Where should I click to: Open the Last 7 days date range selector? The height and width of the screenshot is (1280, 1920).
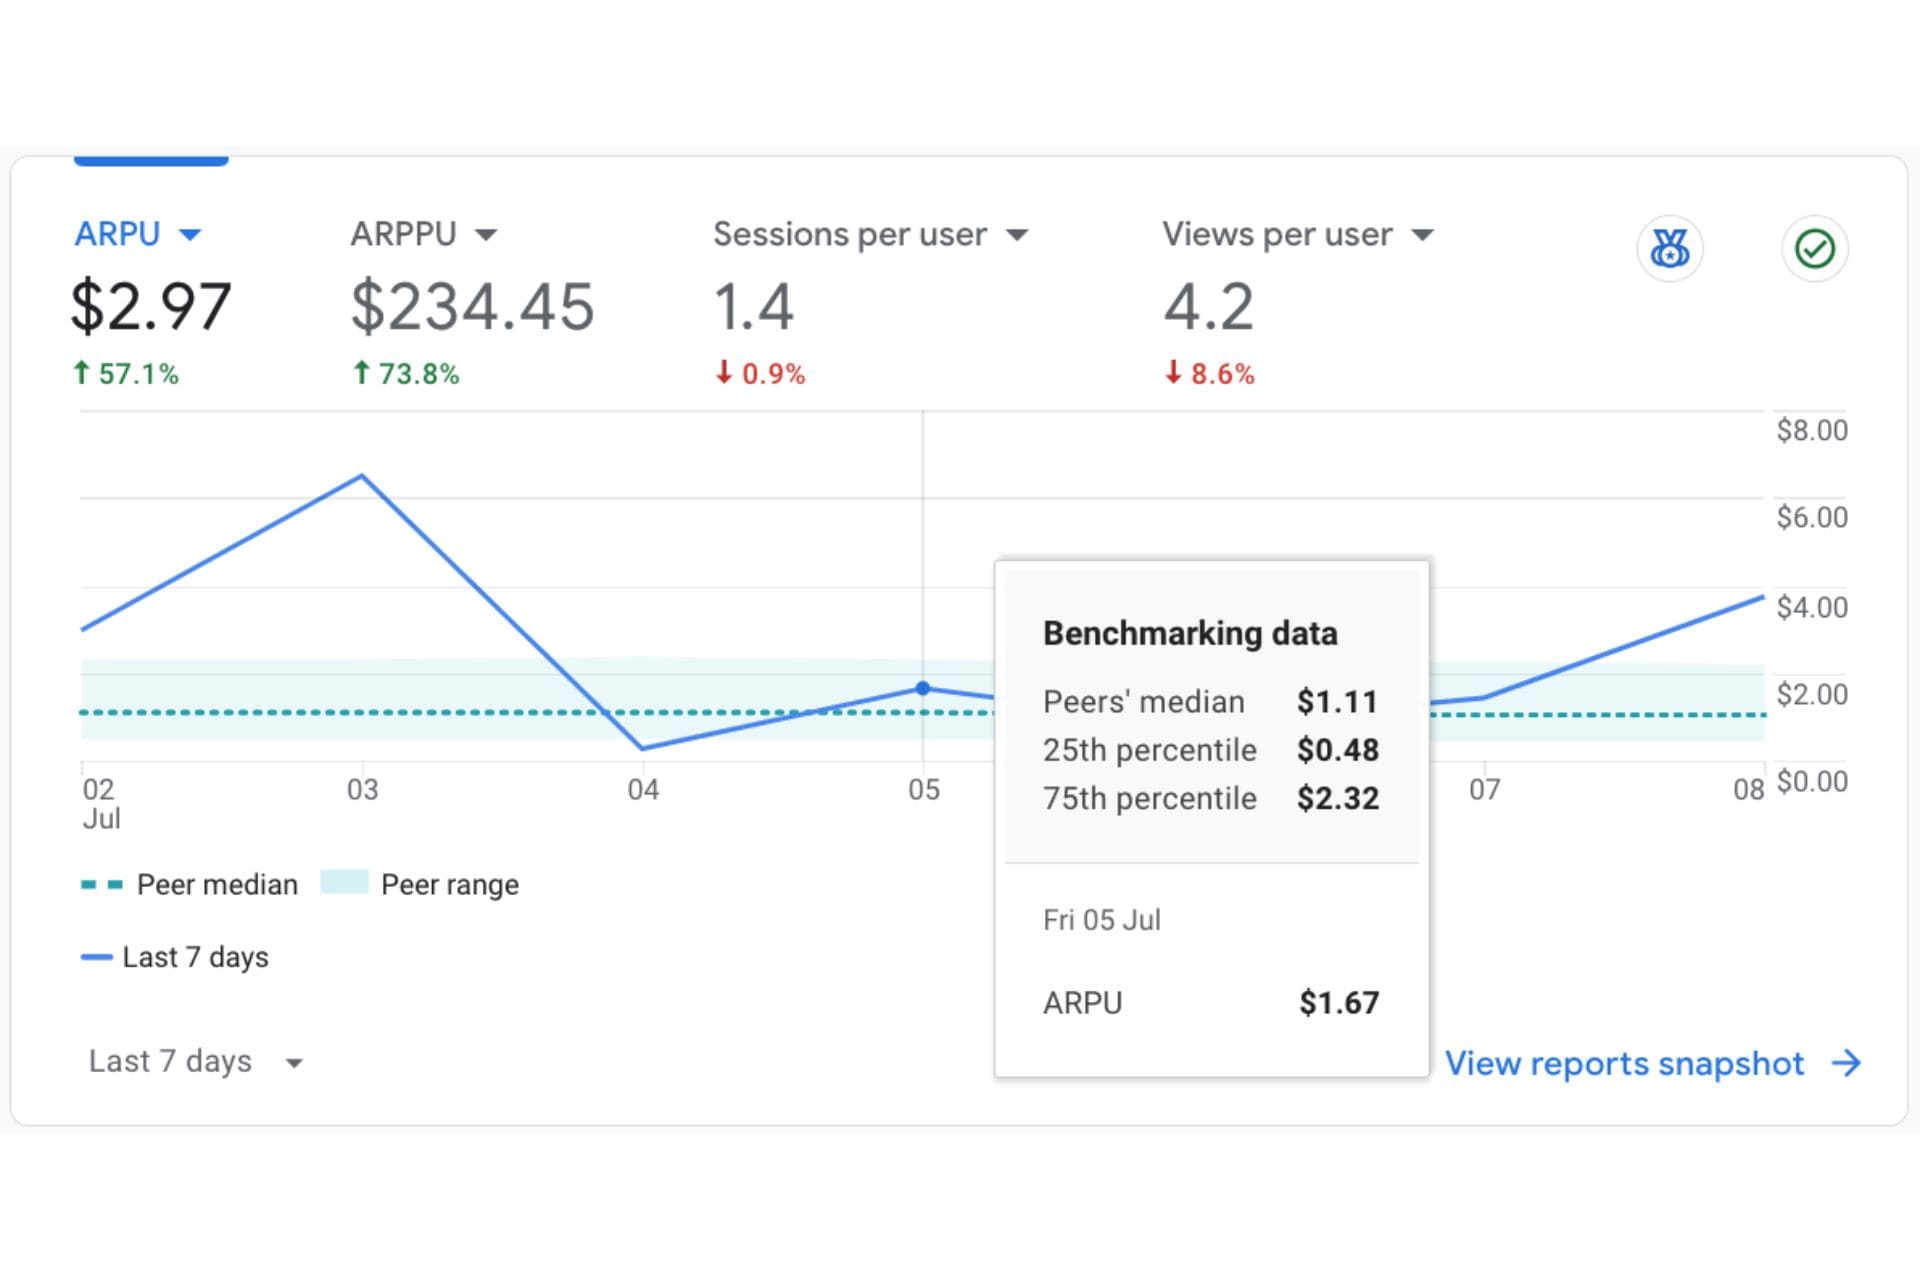tap(195, 1061)
